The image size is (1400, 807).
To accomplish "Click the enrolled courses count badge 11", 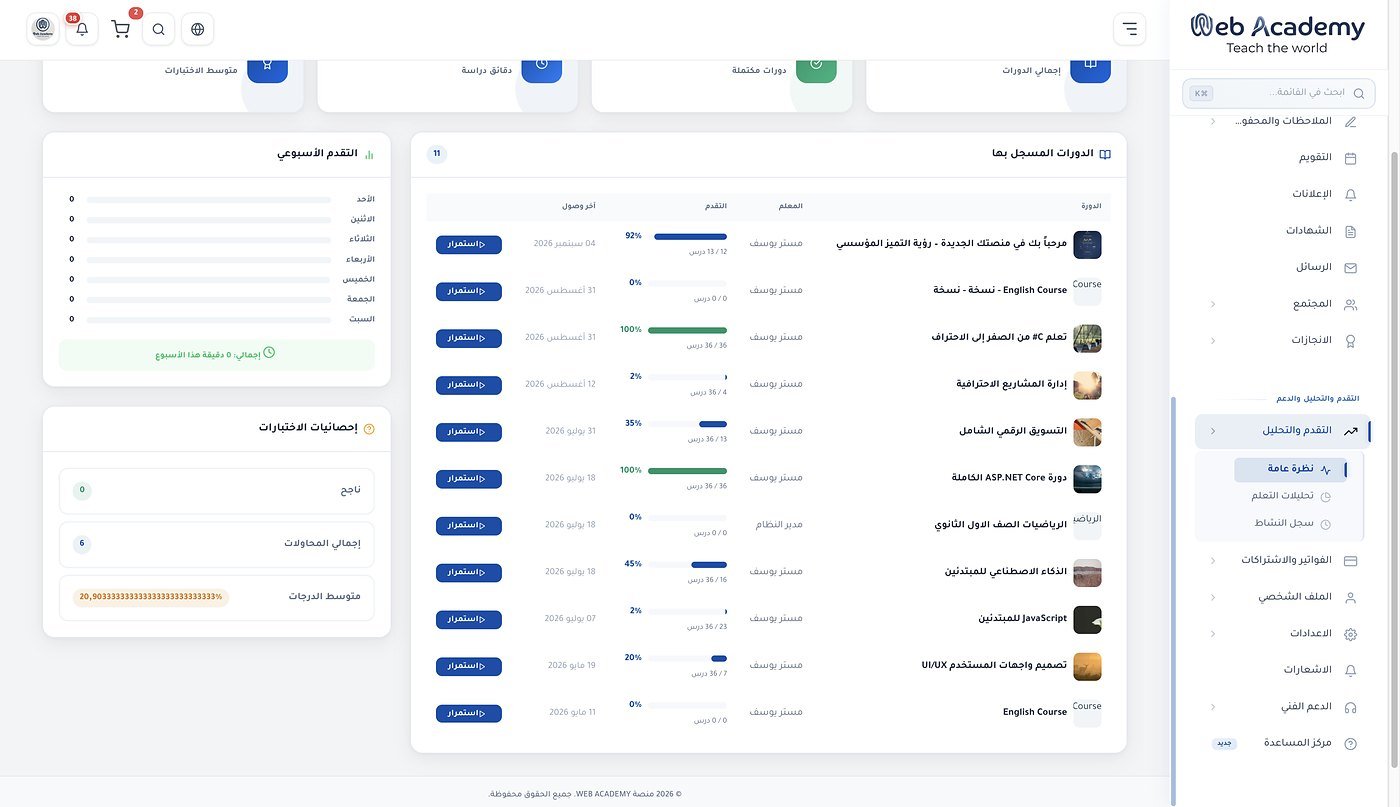I will point(437,154).
